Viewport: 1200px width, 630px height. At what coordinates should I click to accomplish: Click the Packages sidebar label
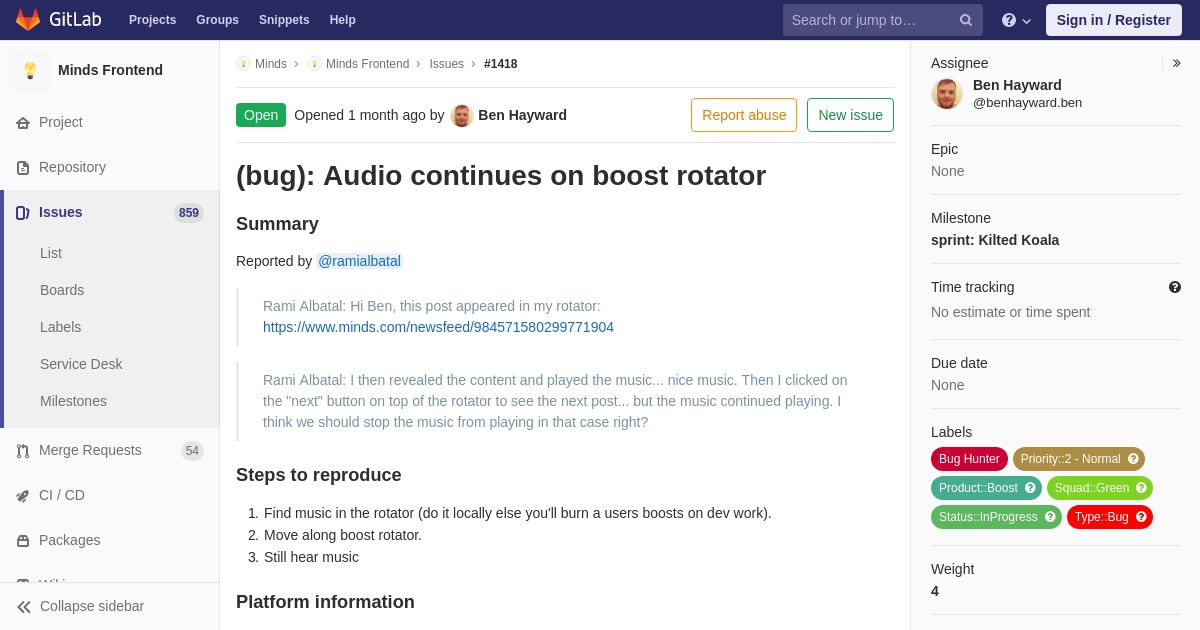(70, 540)
